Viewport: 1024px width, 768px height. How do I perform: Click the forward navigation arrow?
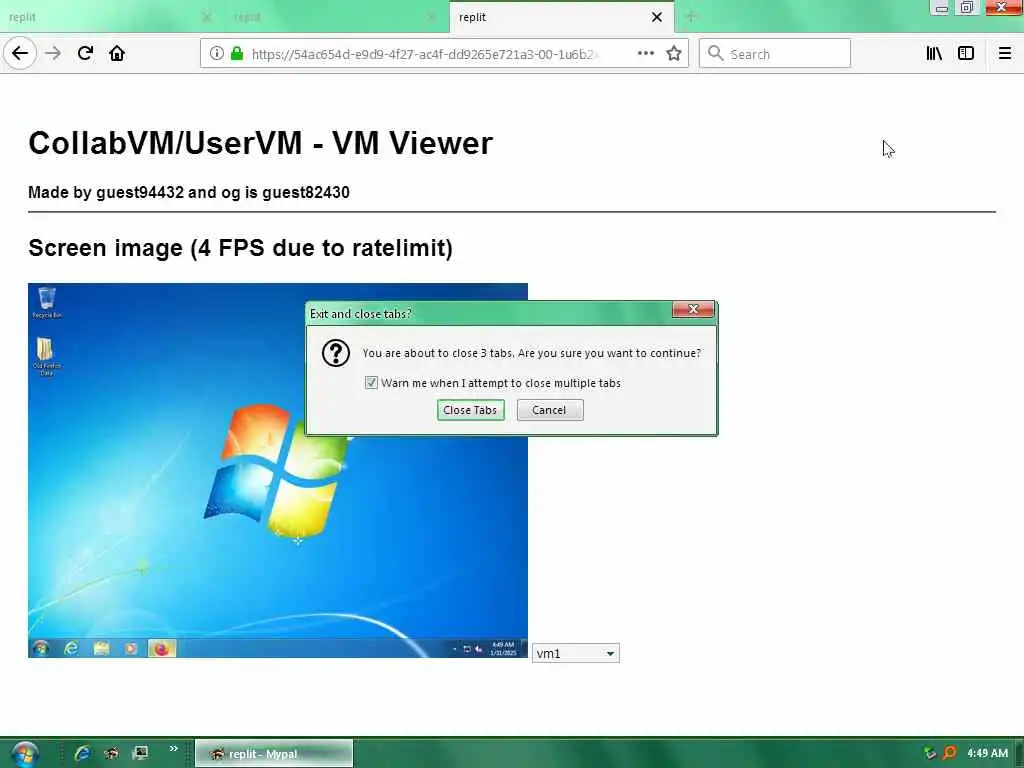point(53,53)
